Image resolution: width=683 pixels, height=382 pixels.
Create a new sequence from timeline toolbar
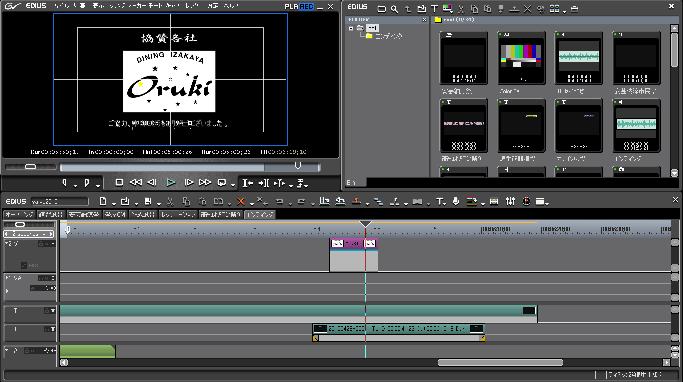tap(103, 201)
